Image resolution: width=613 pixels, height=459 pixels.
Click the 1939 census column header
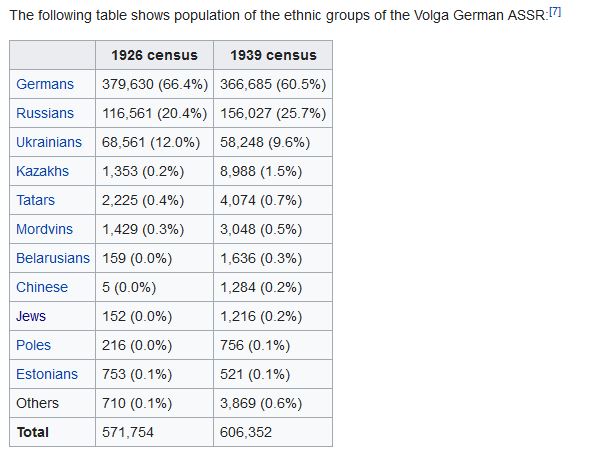coord(272,55)
